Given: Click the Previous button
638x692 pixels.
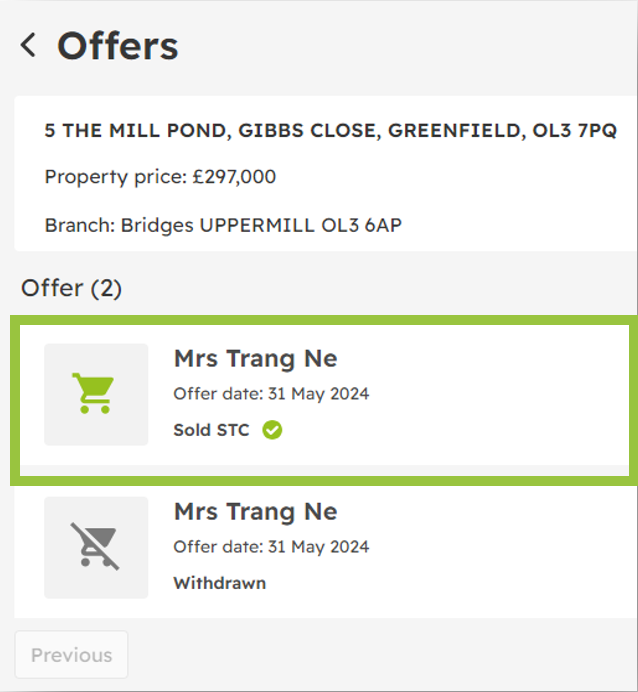Looking at the screenshot, I should point(71,655).
